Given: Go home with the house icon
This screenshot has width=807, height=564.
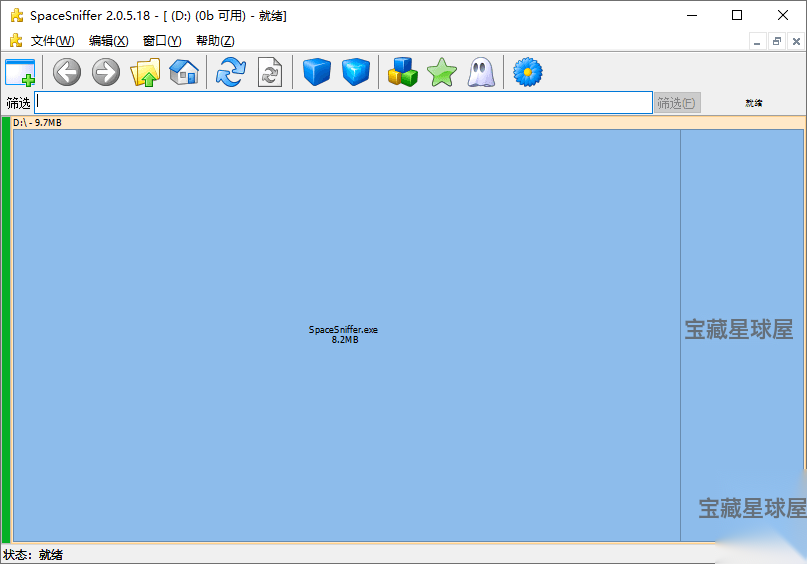Looking at the screenshot, I should click(184, 72).
